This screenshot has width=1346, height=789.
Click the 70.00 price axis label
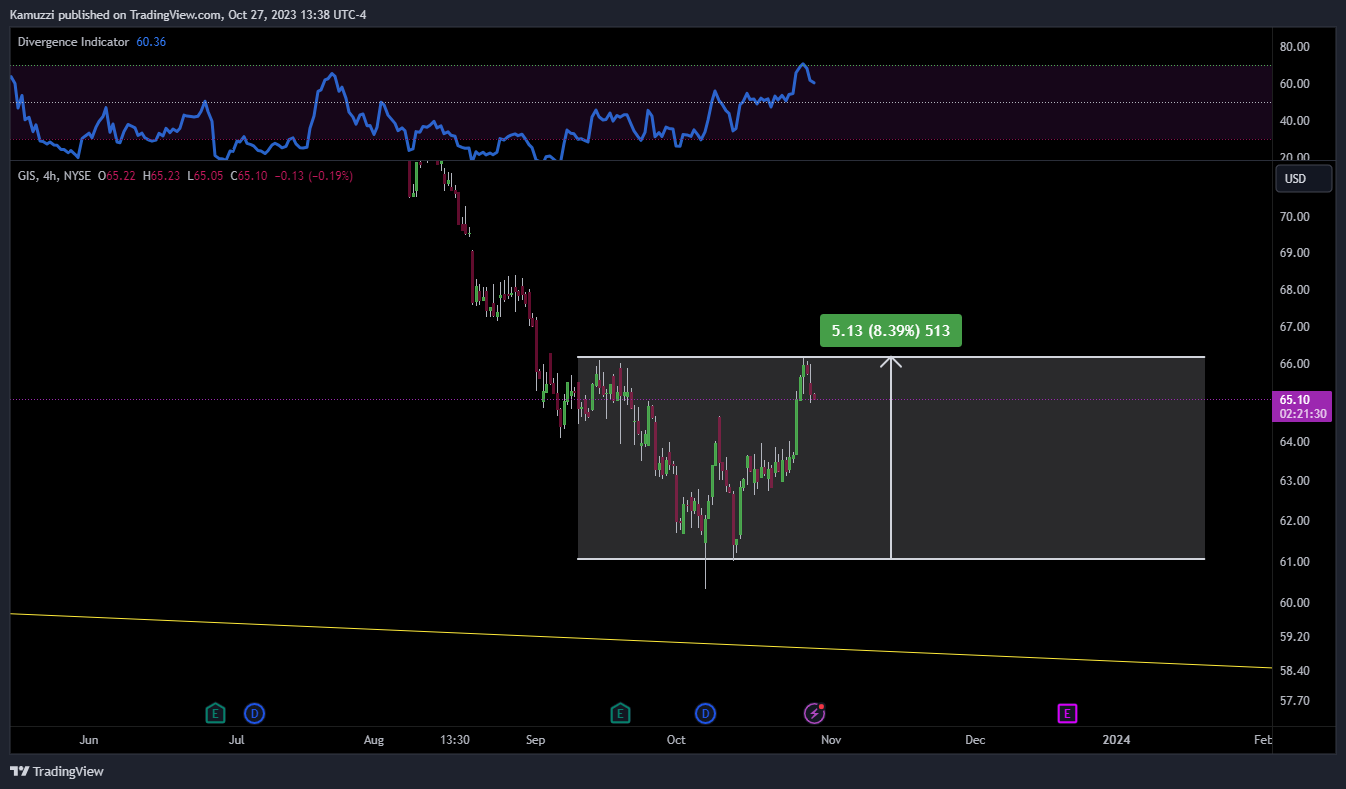(x=1295, y=216)
